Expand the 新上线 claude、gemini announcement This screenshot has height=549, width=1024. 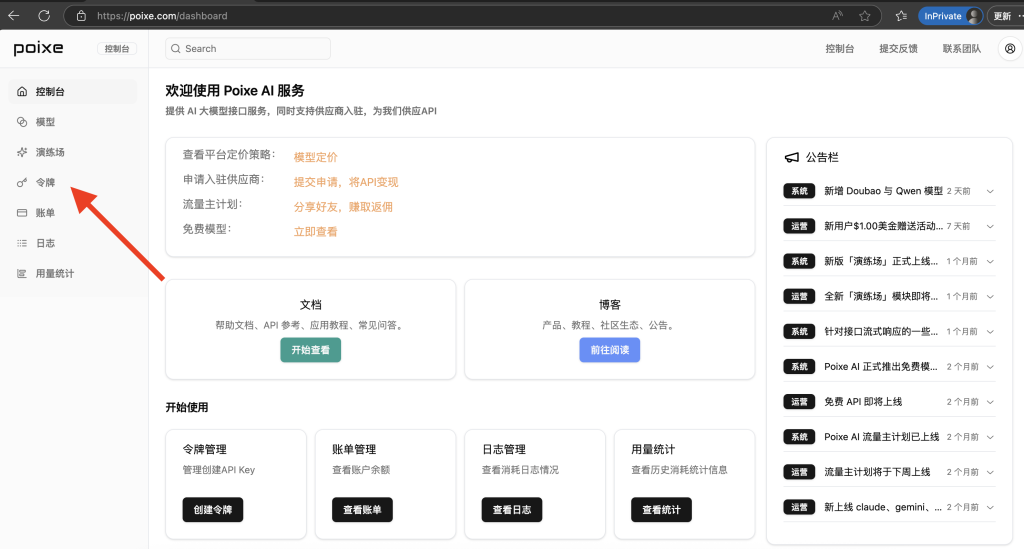(990, 507)
